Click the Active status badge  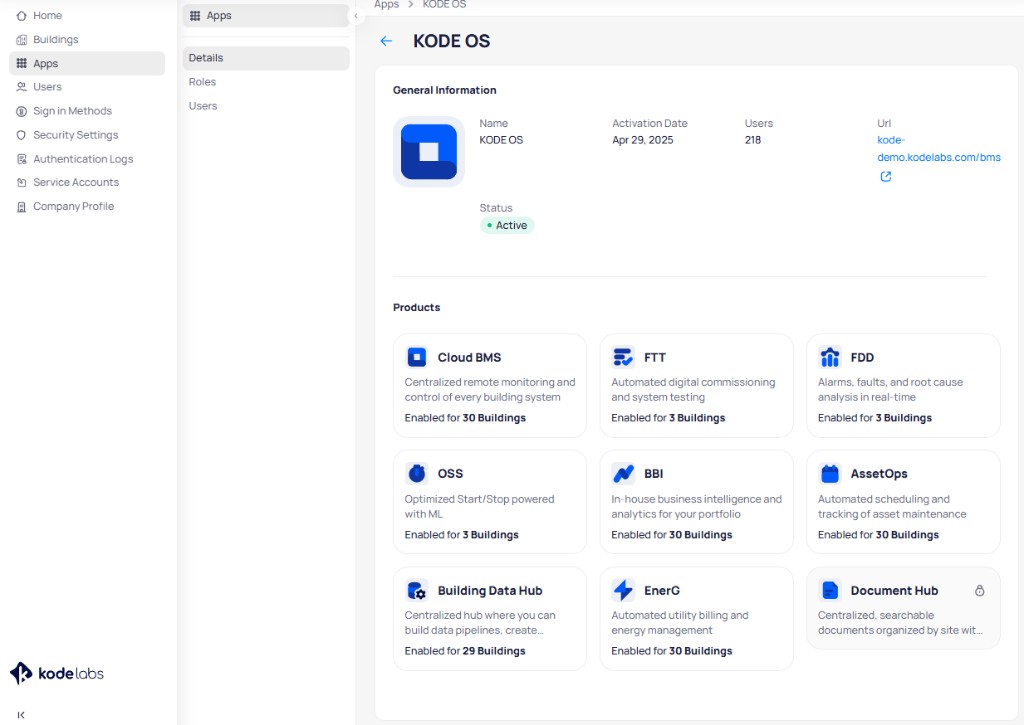(507, 225)
